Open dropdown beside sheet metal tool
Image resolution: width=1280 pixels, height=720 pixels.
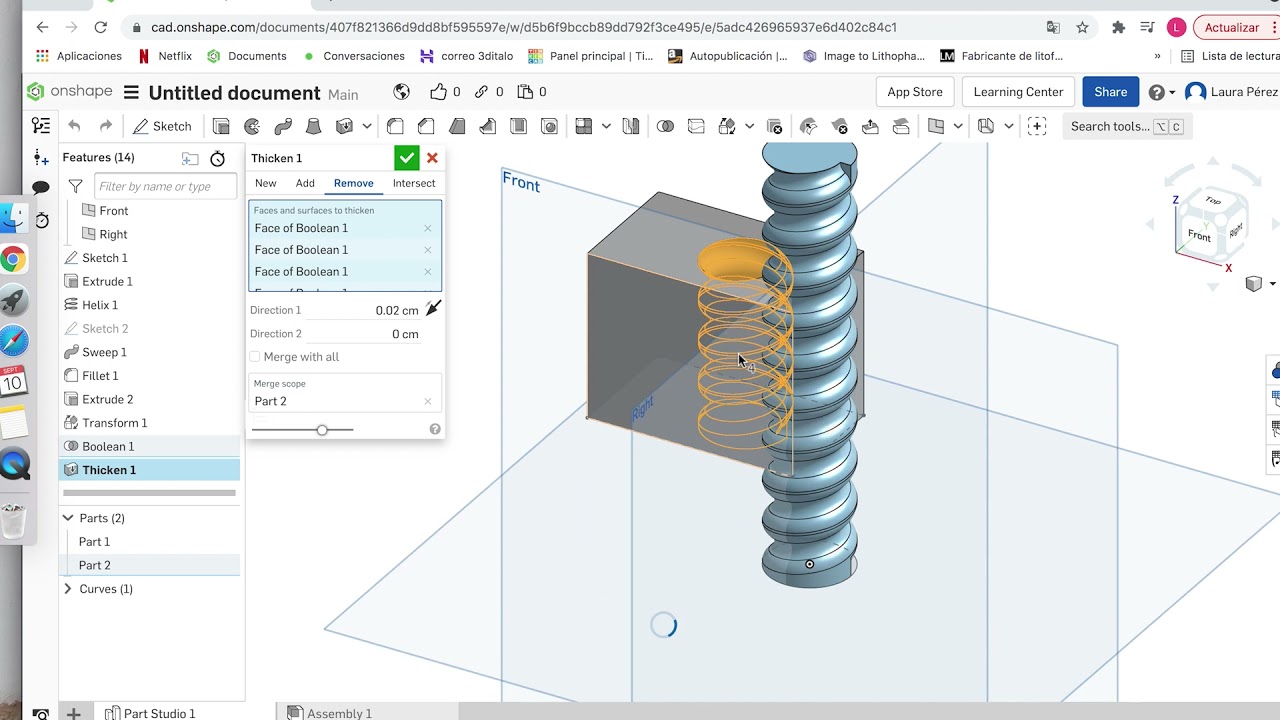[x=1008, y=126]
